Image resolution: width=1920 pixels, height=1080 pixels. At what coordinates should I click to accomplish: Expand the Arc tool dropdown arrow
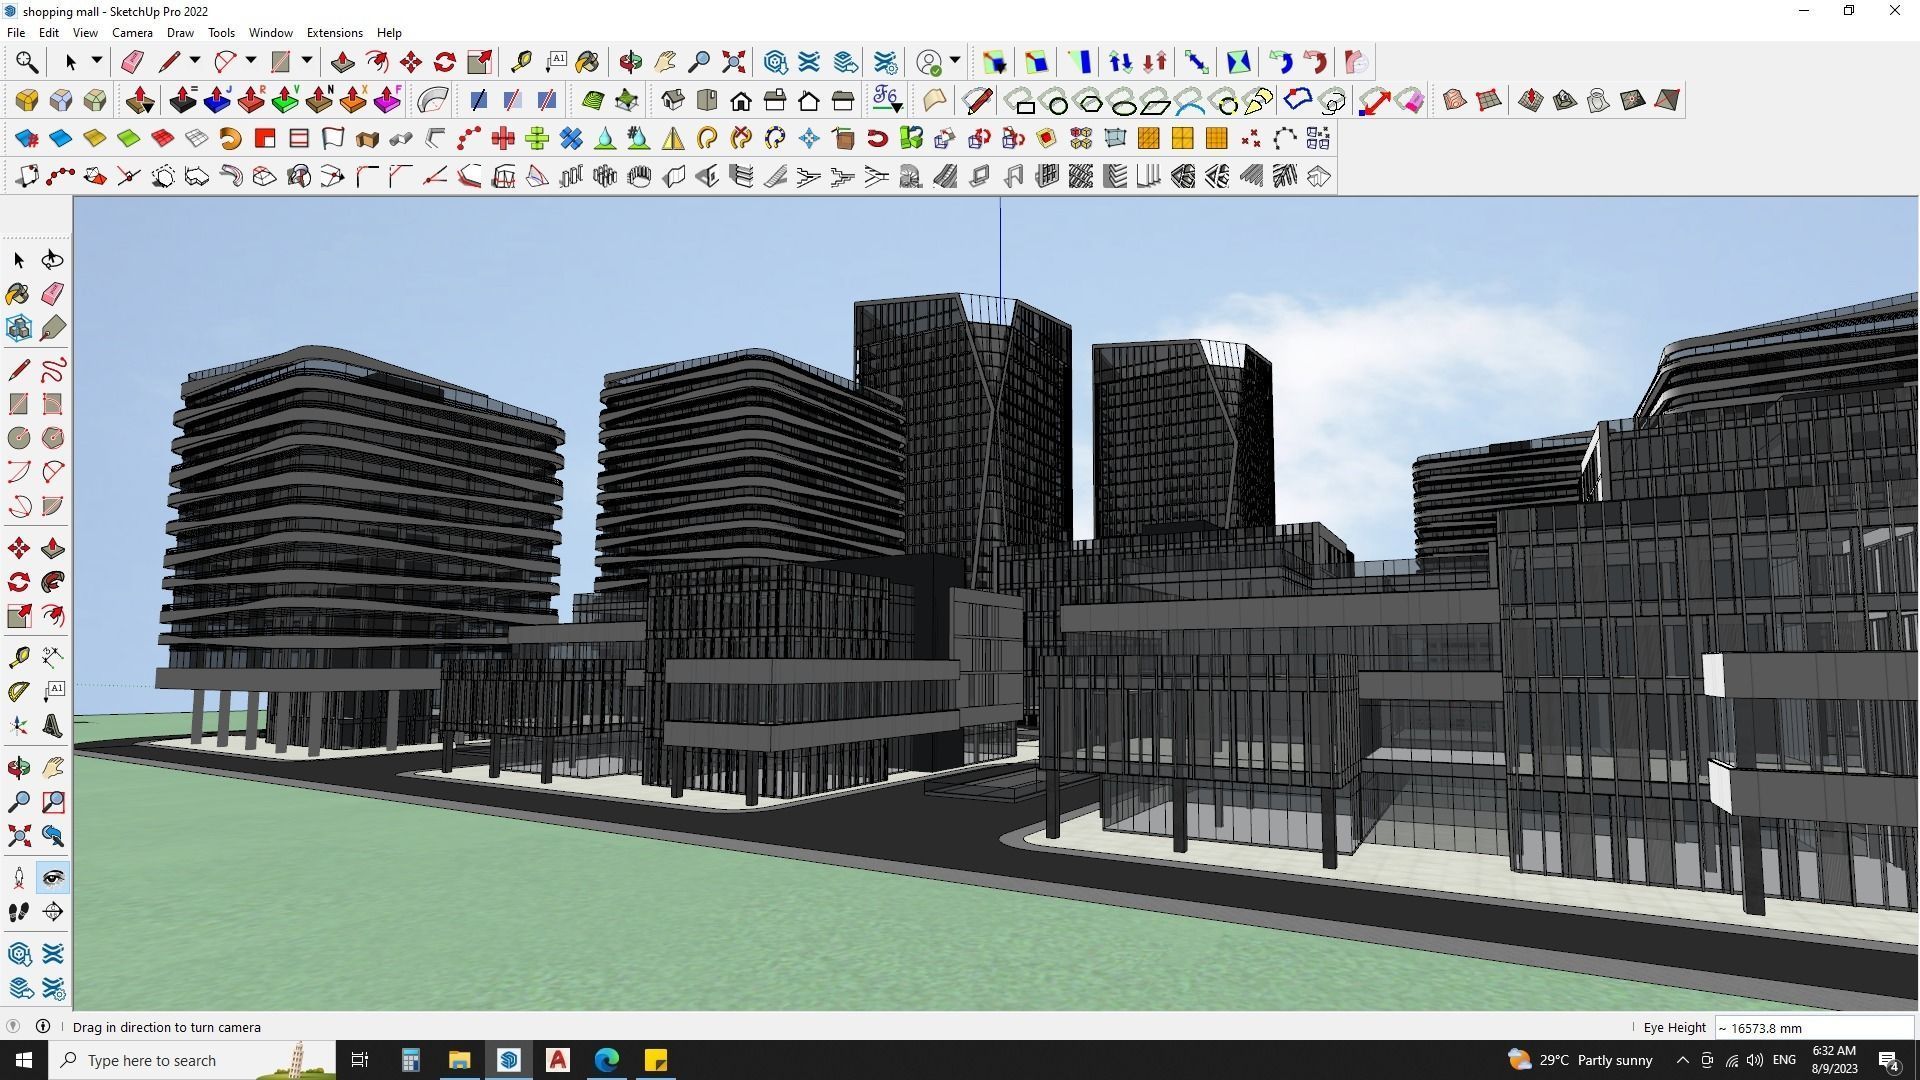pos(251,62)
